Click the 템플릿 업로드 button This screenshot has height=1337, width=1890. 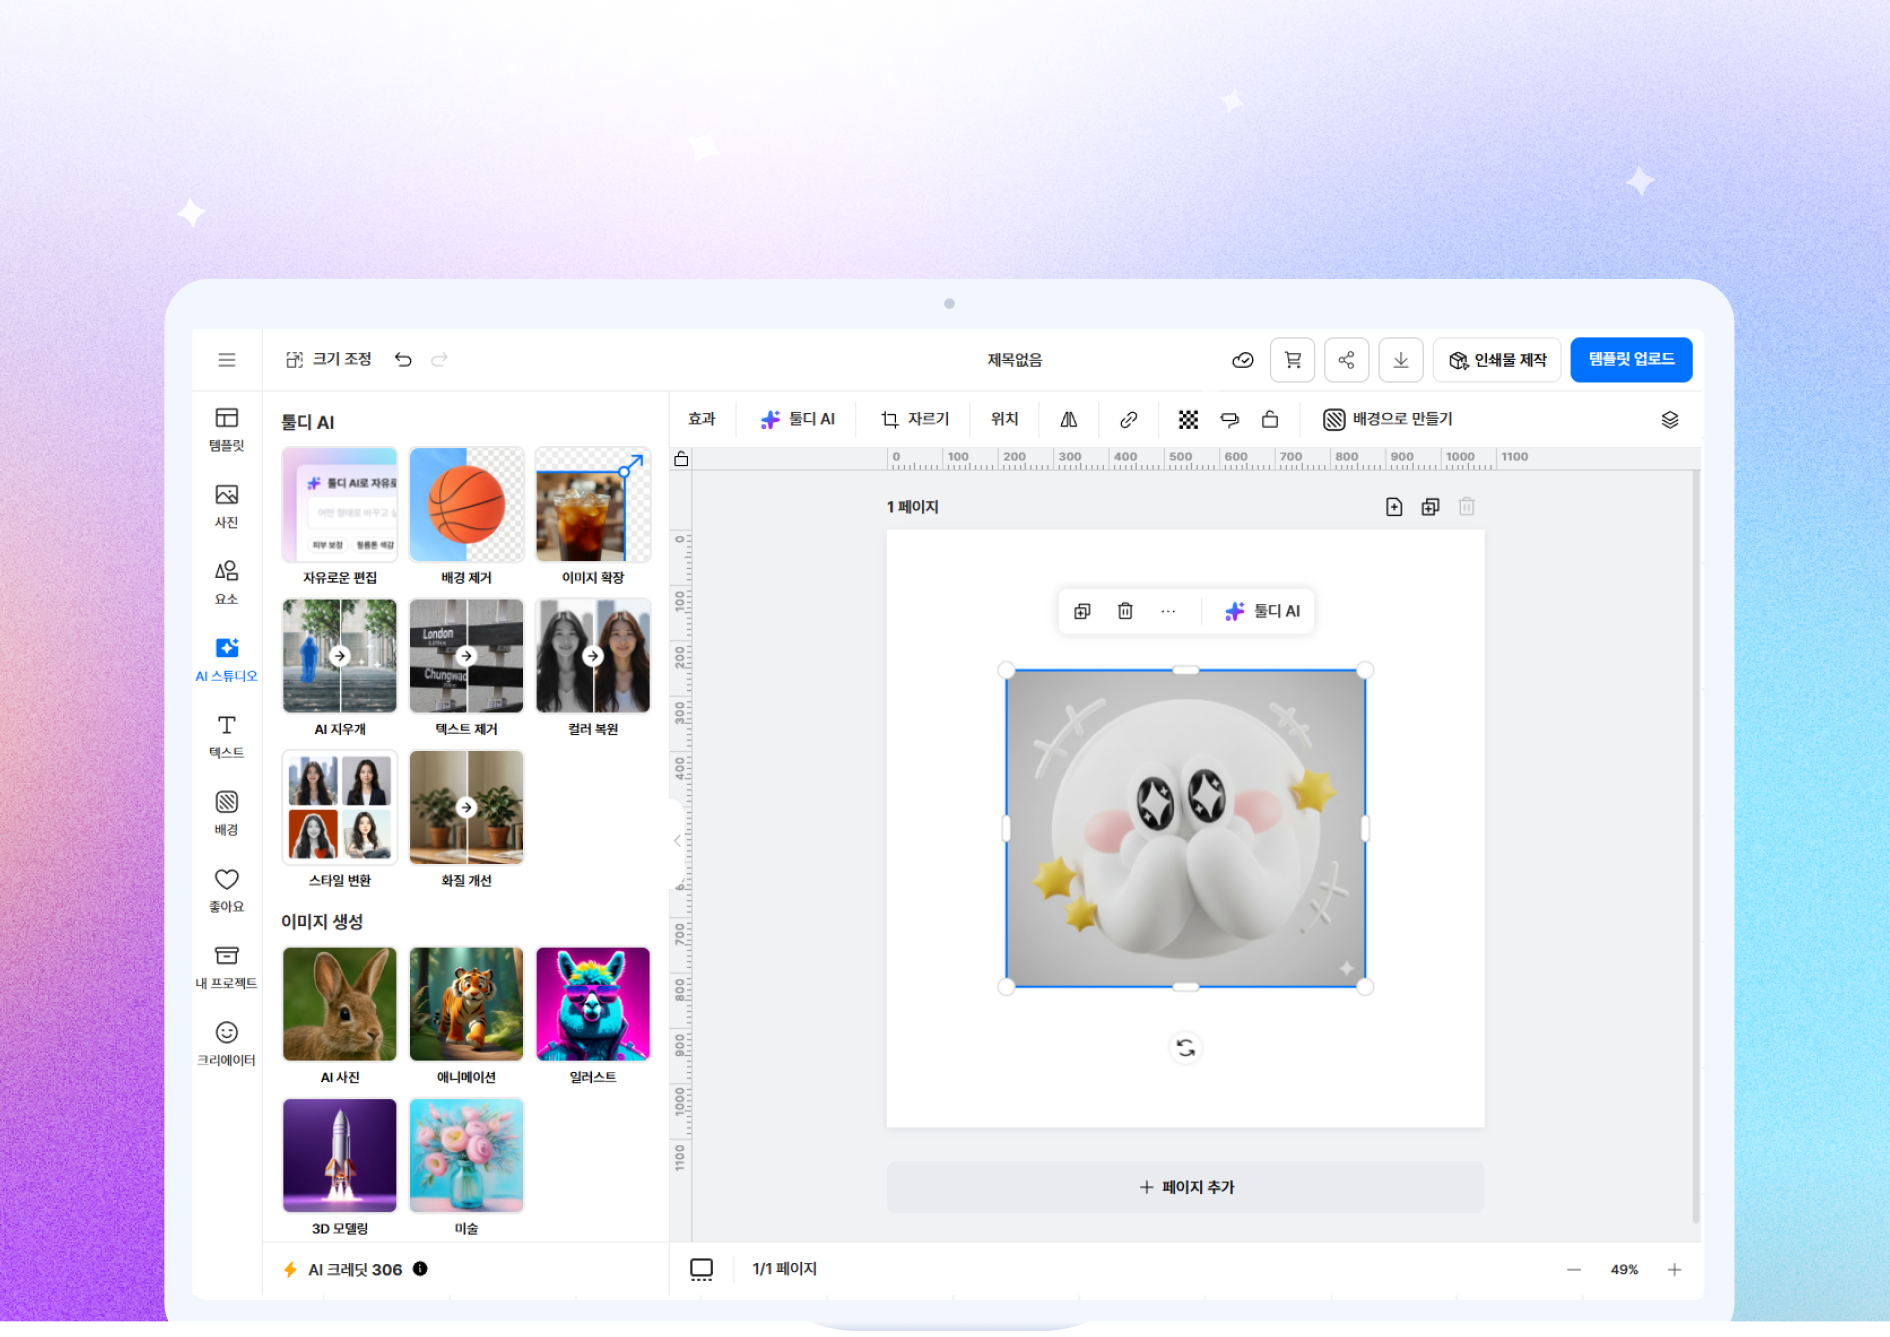[x=1630, y=360]
